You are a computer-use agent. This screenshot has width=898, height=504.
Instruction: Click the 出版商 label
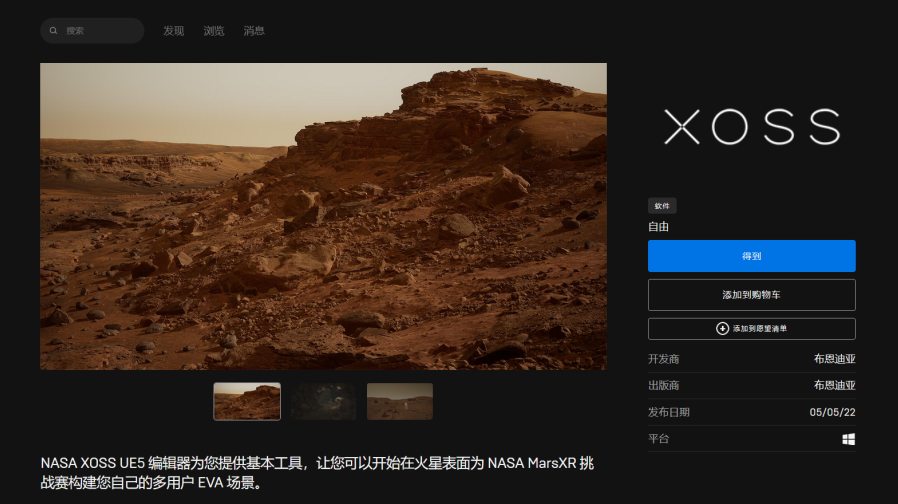click(663, 385)
